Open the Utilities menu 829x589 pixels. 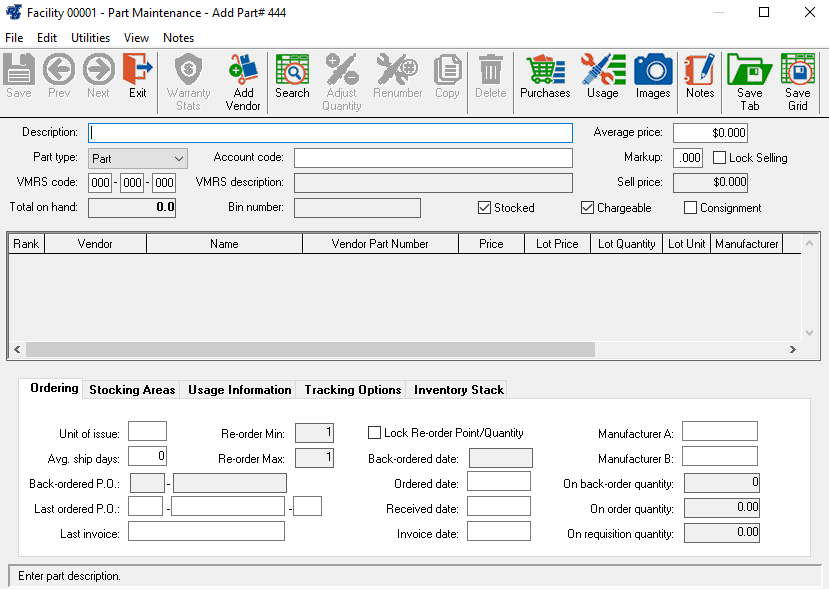90,38
